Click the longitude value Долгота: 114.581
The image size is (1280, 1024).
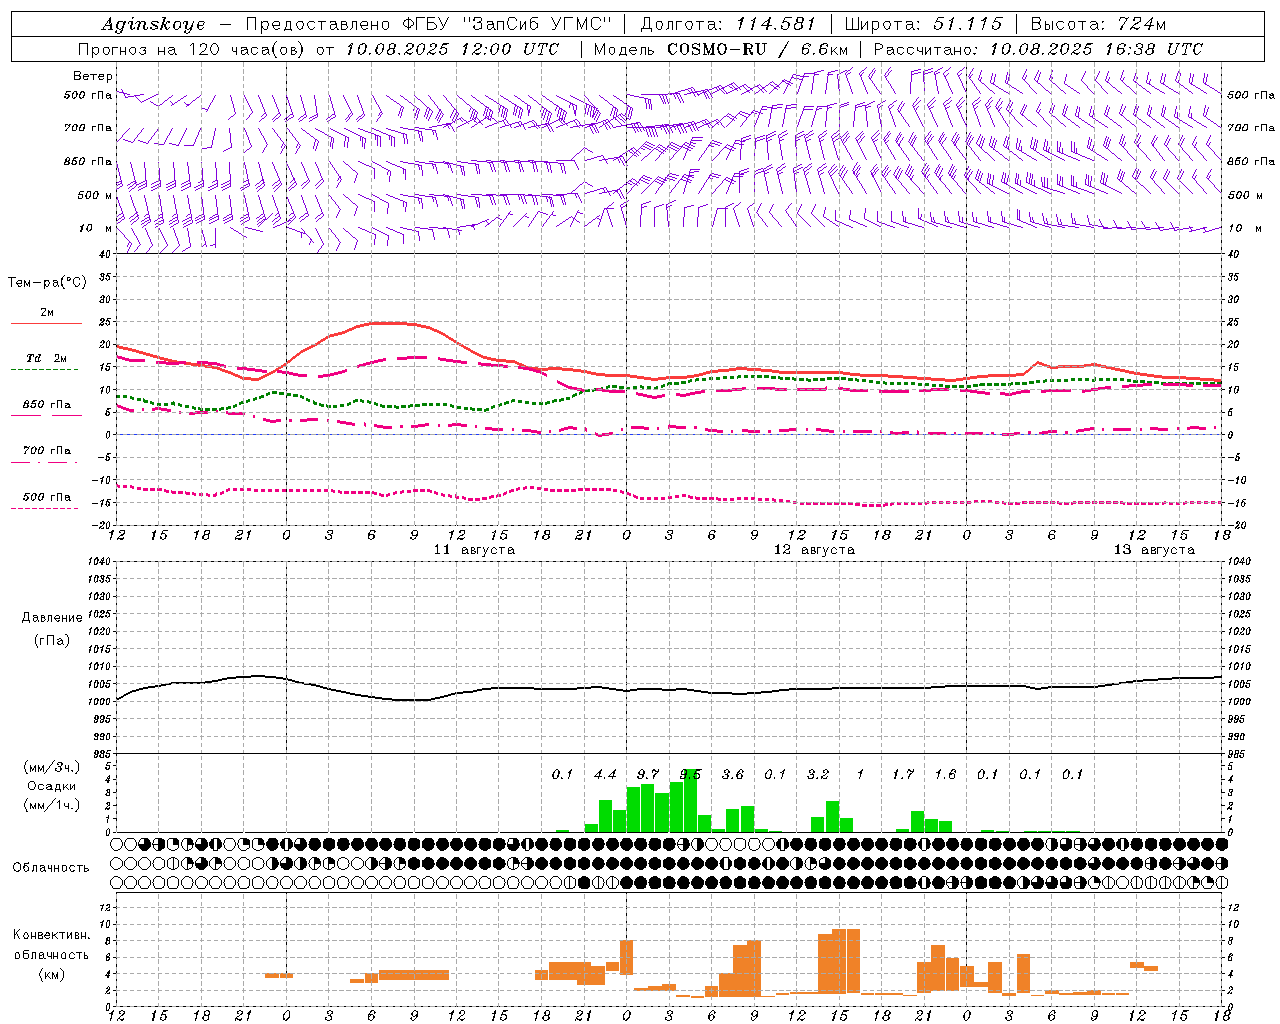728,24
